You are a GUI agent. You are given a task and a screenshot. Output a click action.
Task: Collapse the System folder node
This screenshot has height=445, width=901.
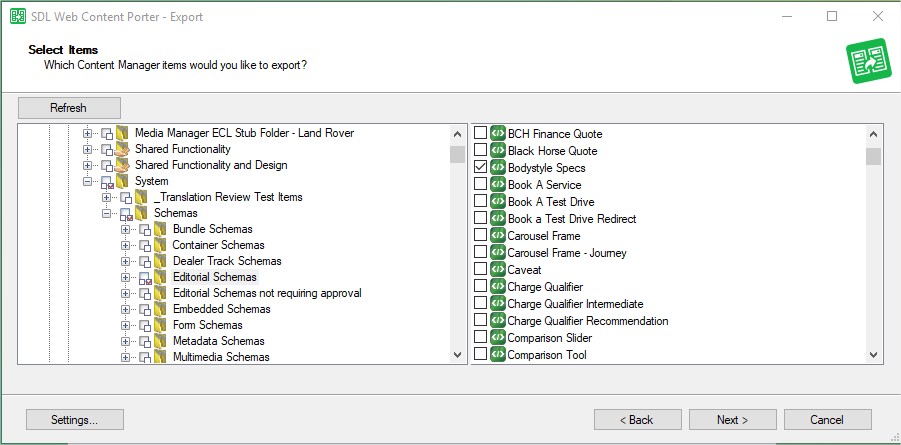(87, 181)
